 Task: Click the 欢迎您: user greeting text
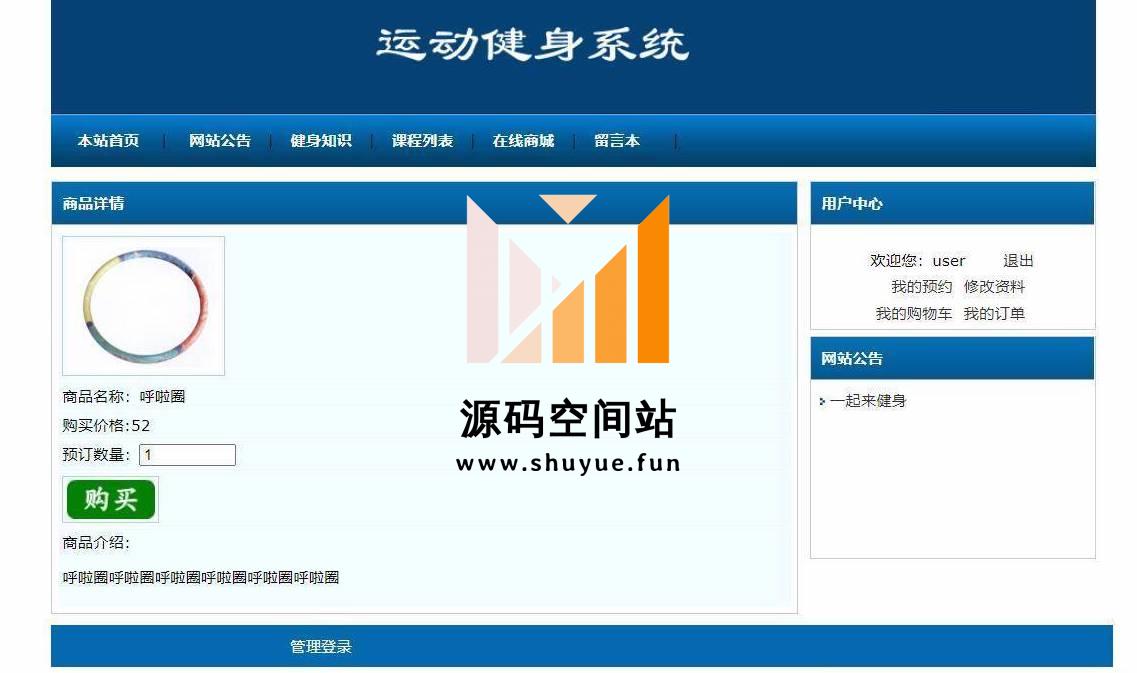coord(917,260)
